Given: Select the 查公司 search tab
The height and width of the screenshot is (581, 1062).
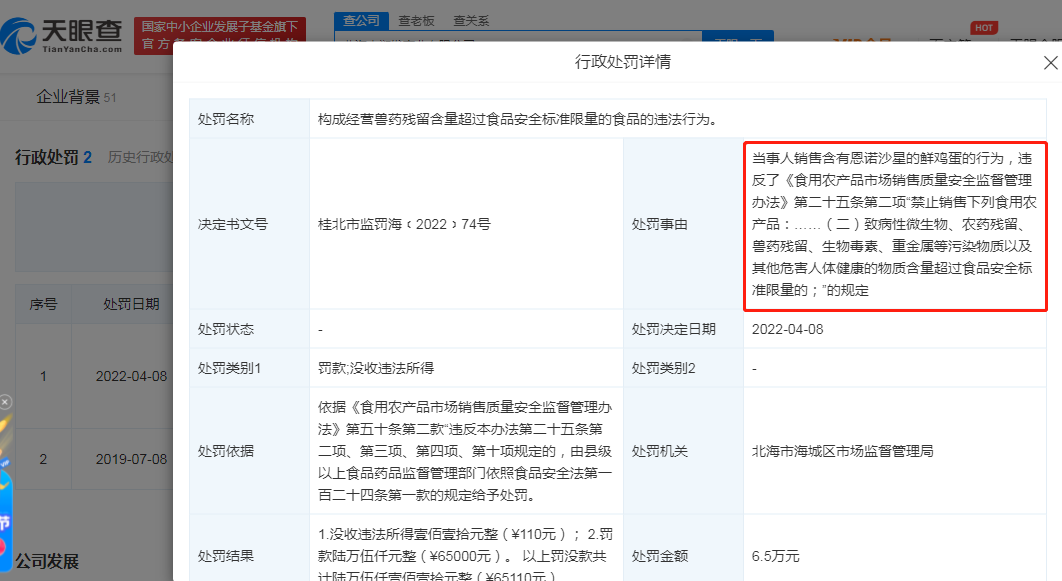Looking at the screenshot, I should point(361,20).
